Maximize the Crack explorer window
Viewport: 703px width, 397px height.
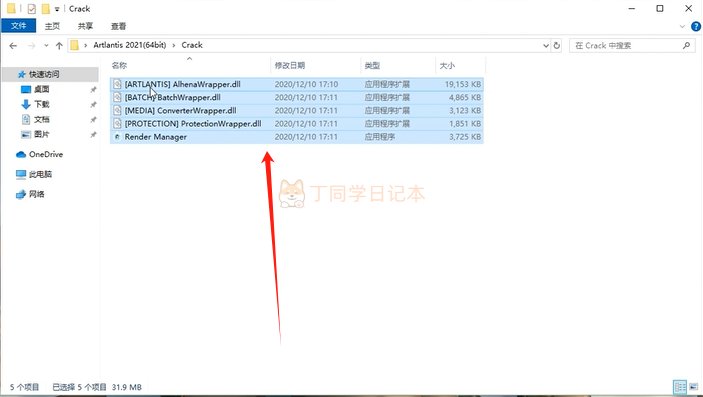coord(660,9)
